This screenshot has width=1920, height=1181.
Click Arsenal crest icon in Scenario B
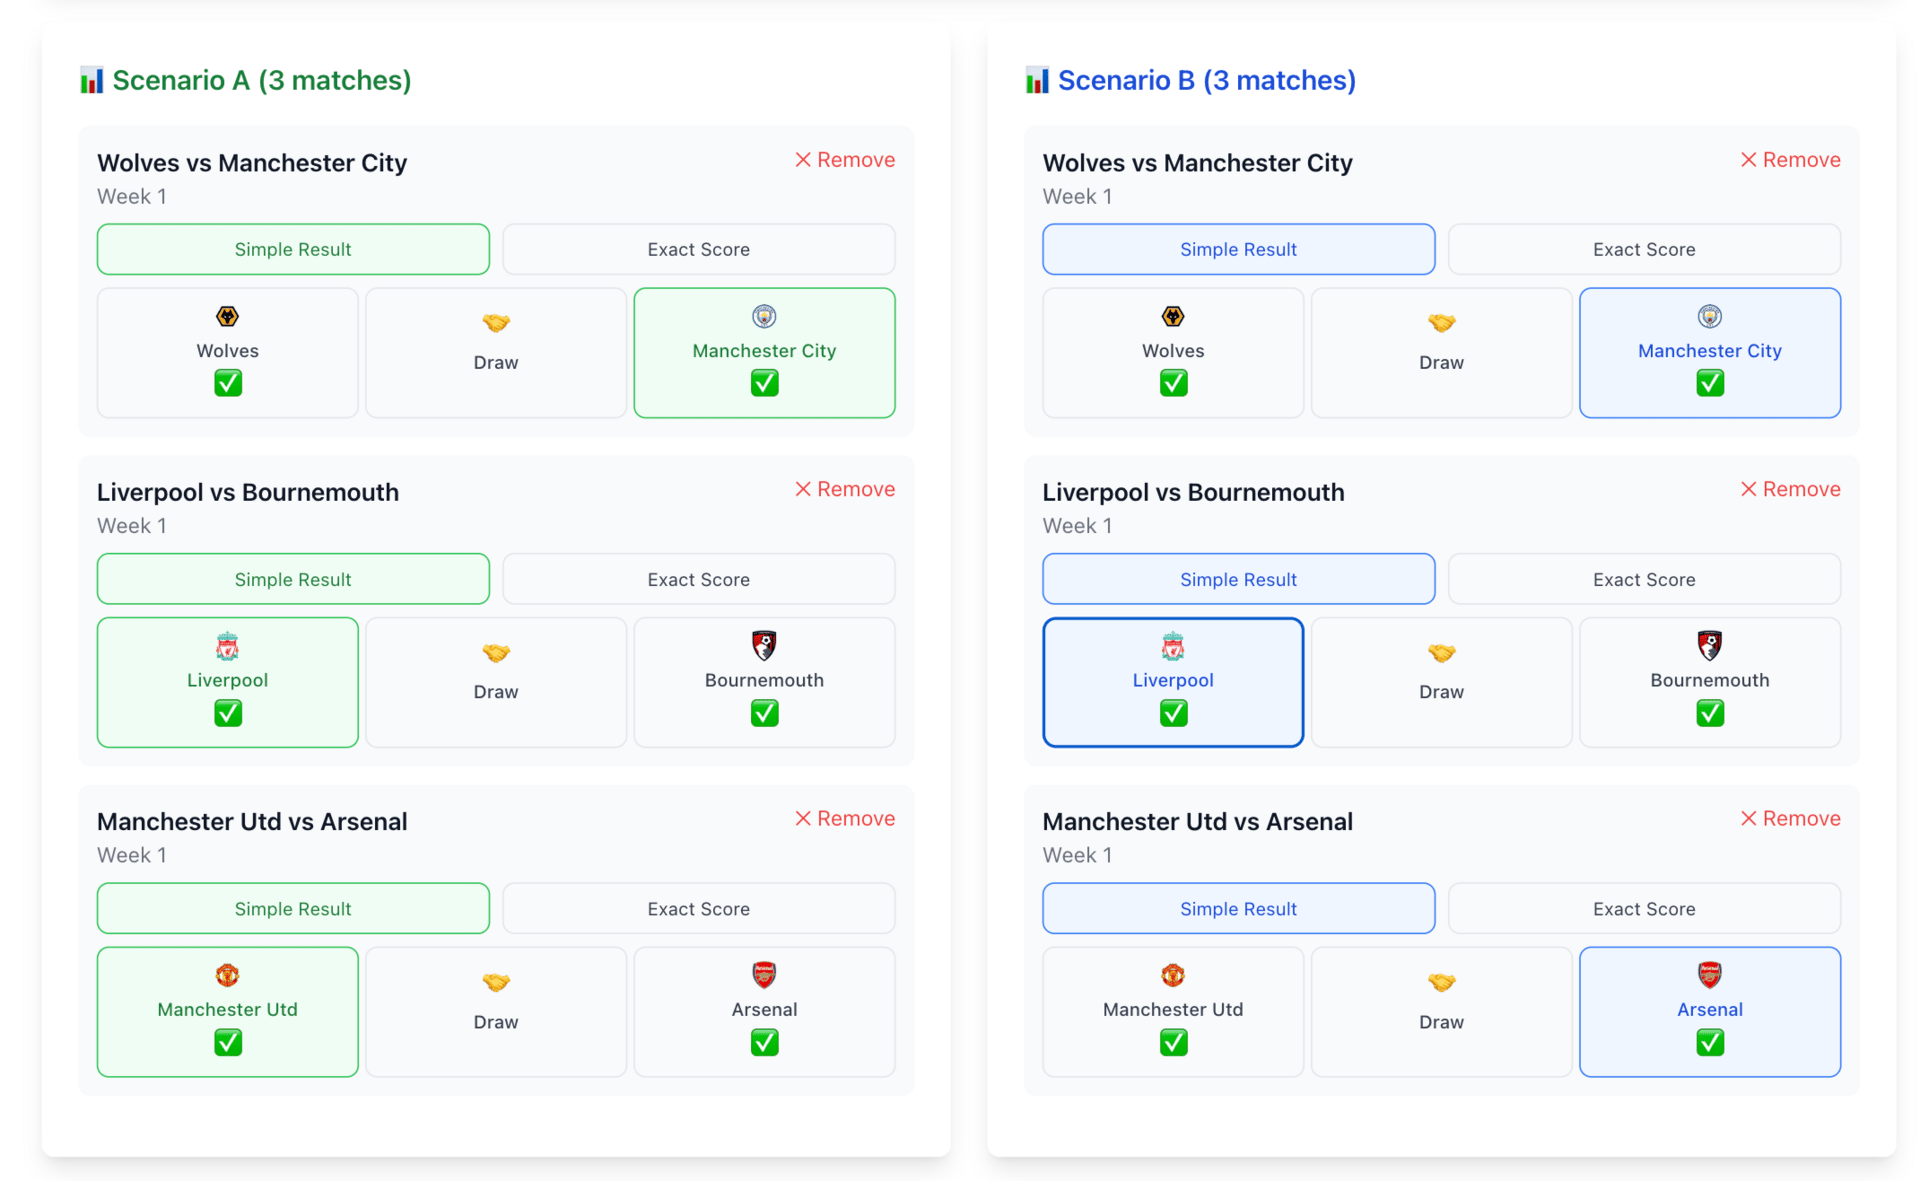[x=1709, y=975]
